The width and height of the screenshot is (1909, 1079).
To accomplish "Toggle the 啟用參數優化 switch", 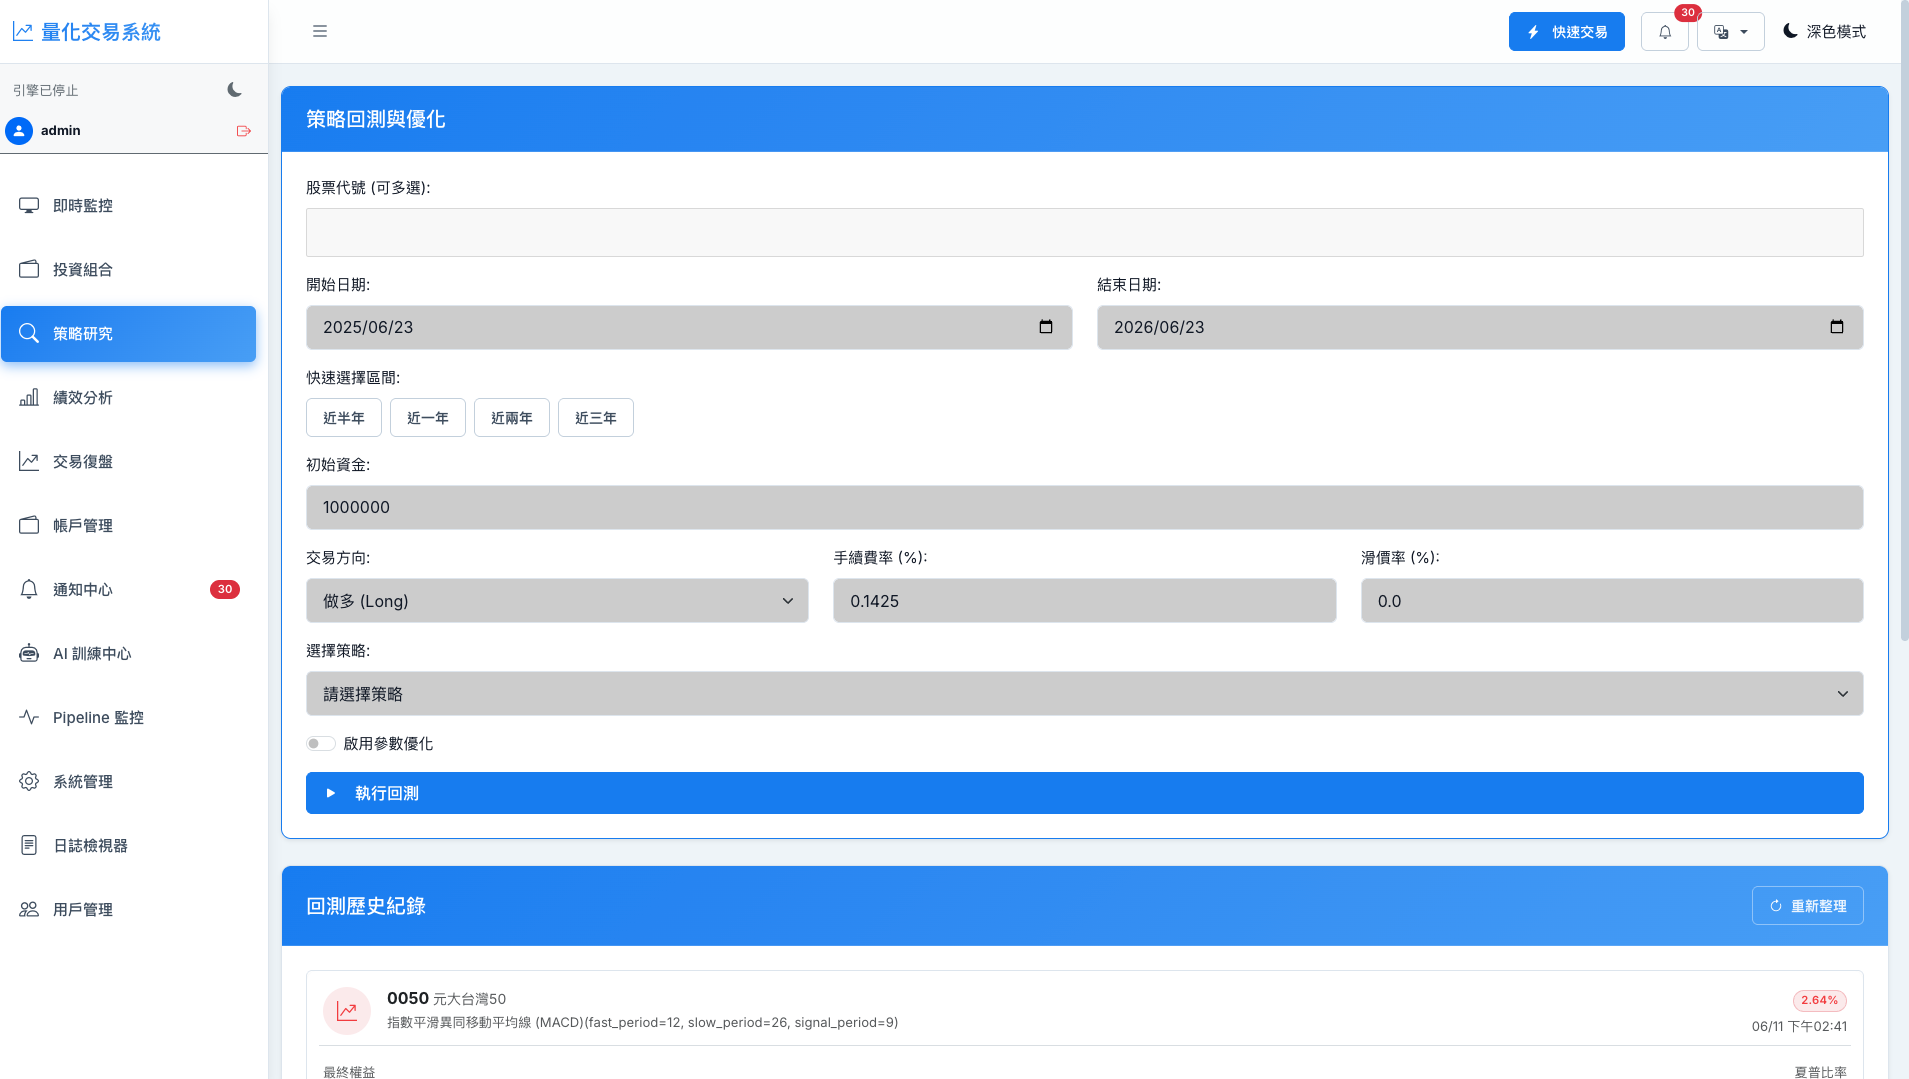I will (x=321, y=744).
